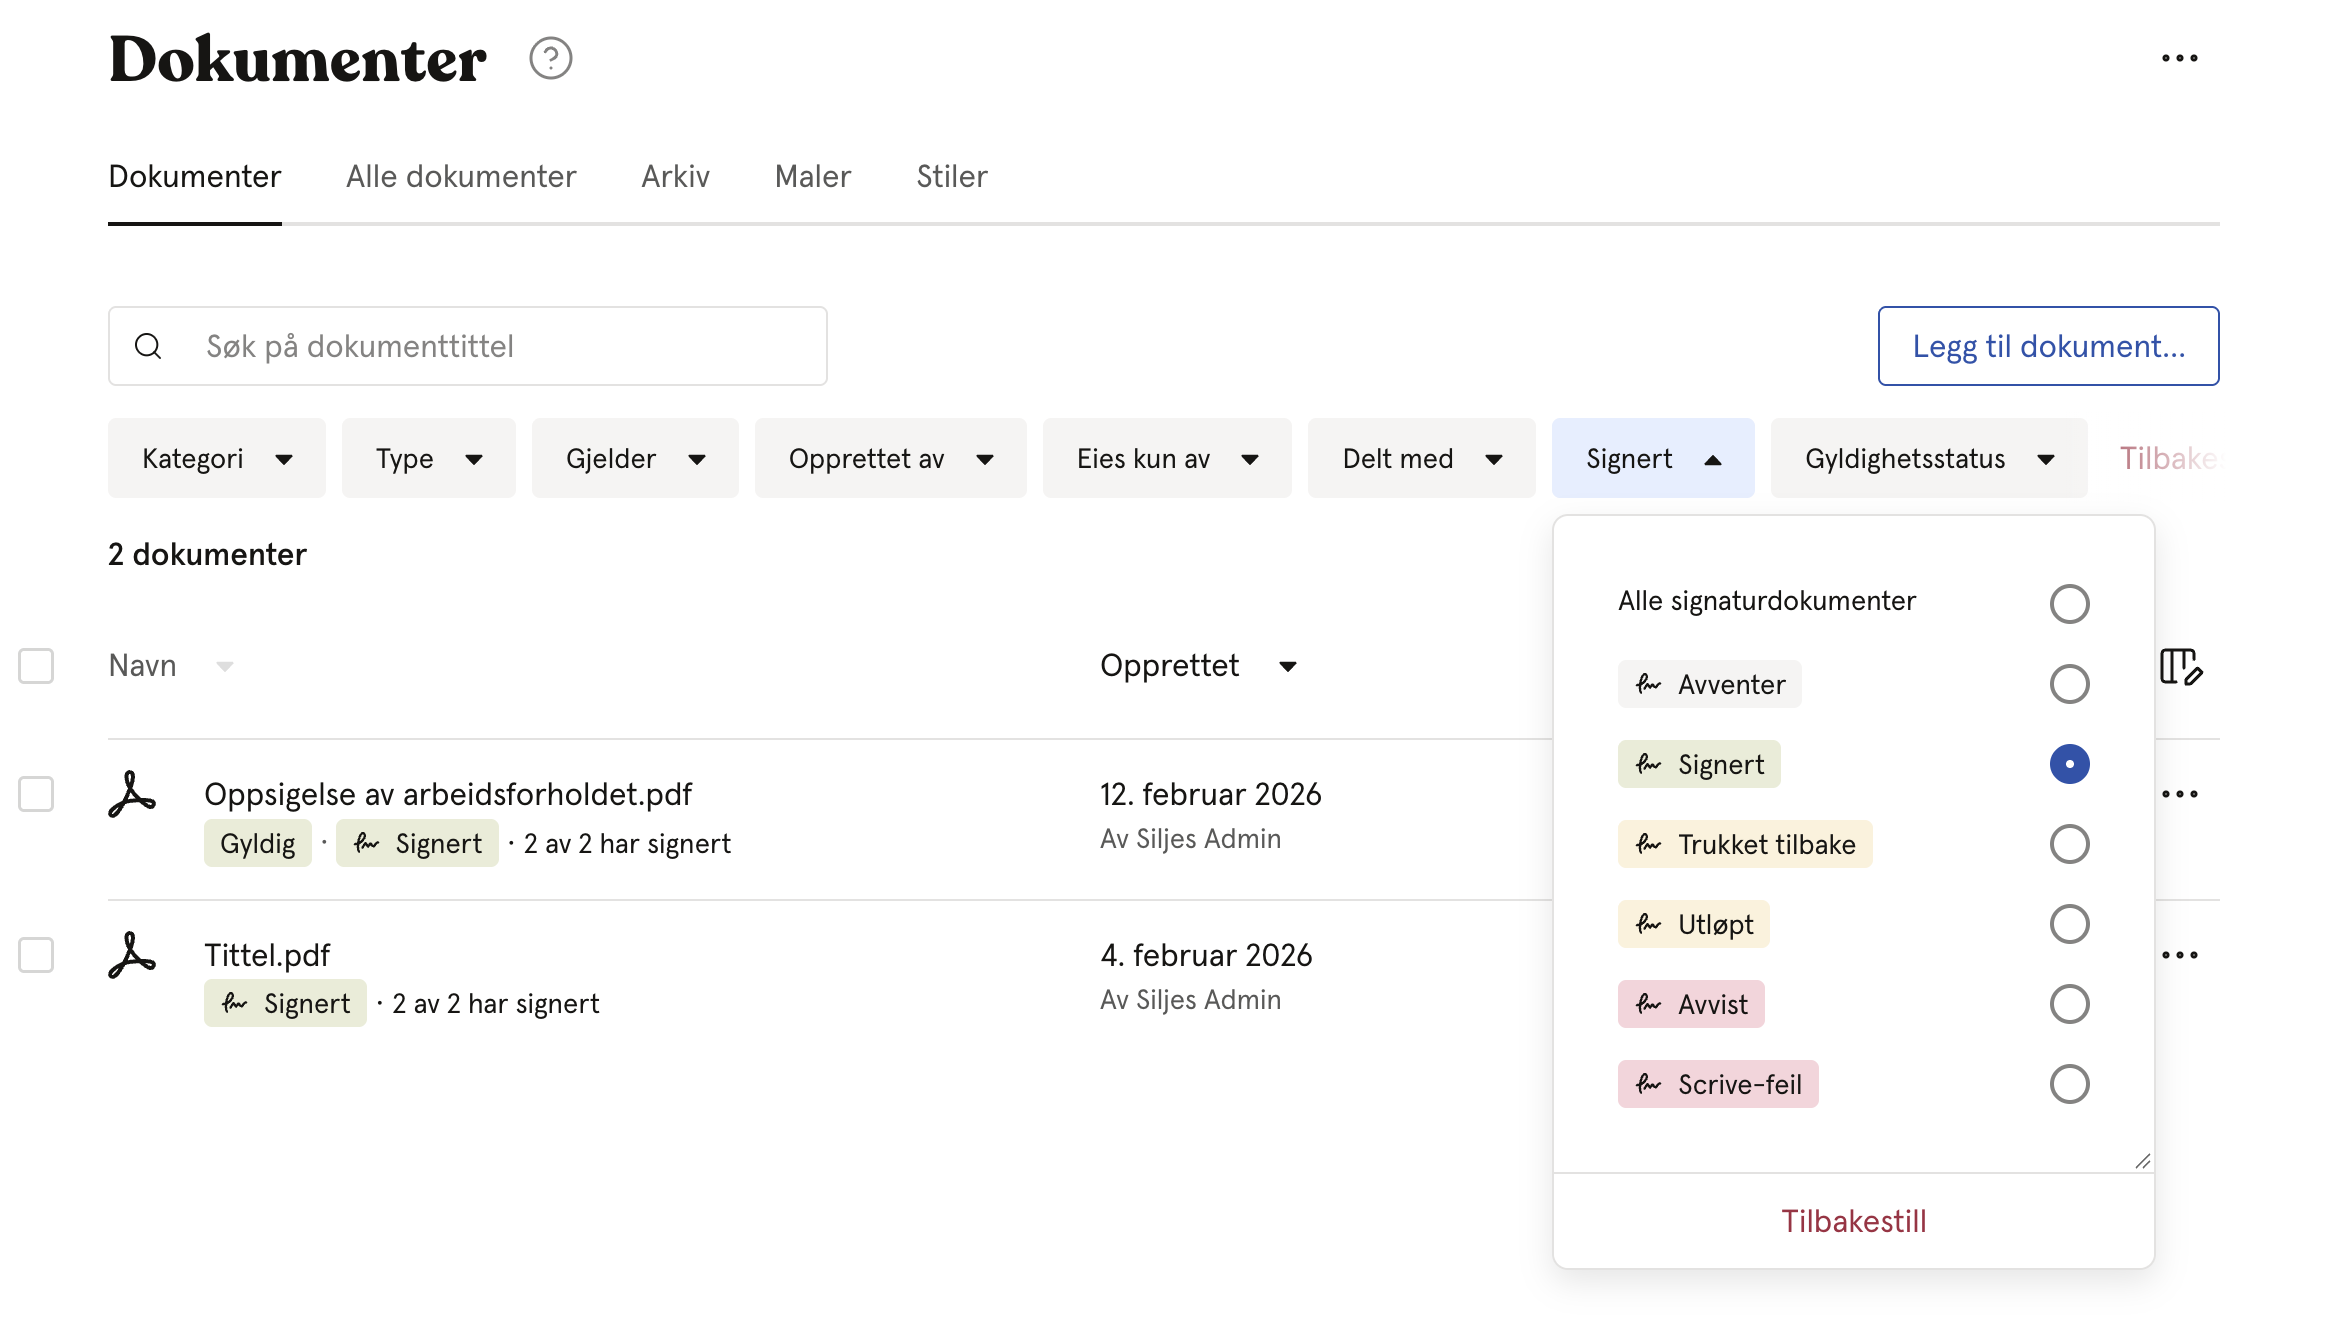This screenshot has height=1336, width=2352.
Task: Sort by the Opprettet column arrow
Action: click(1288, 666)
